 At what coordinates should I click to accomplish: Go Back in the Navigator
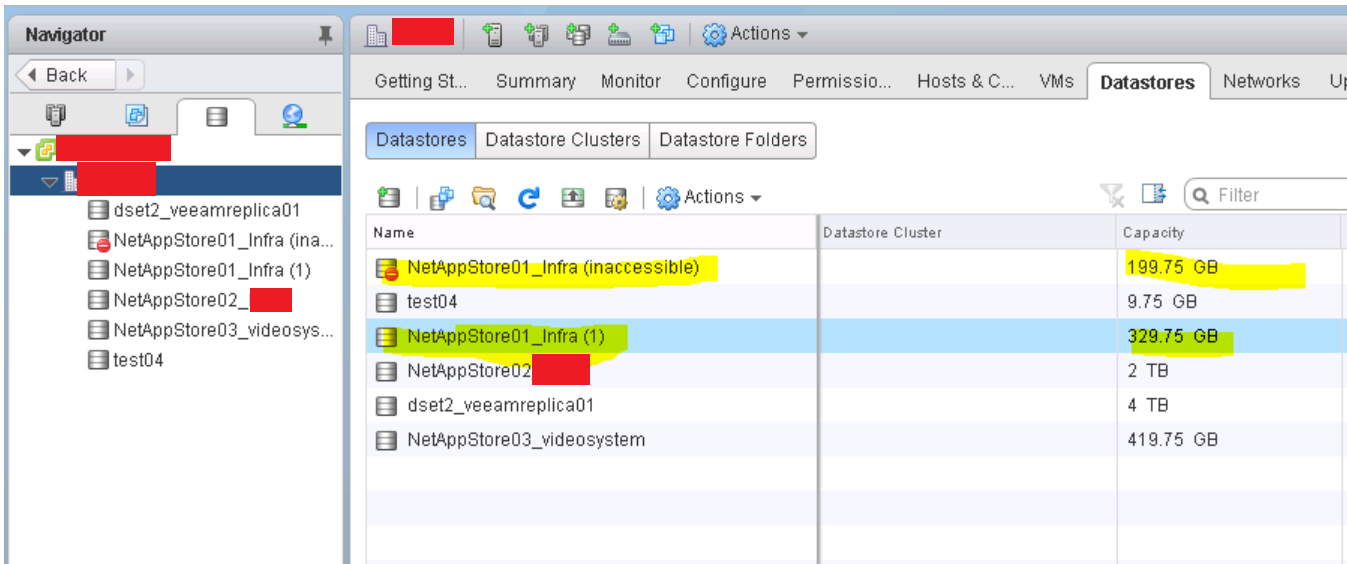pos(65,75)
